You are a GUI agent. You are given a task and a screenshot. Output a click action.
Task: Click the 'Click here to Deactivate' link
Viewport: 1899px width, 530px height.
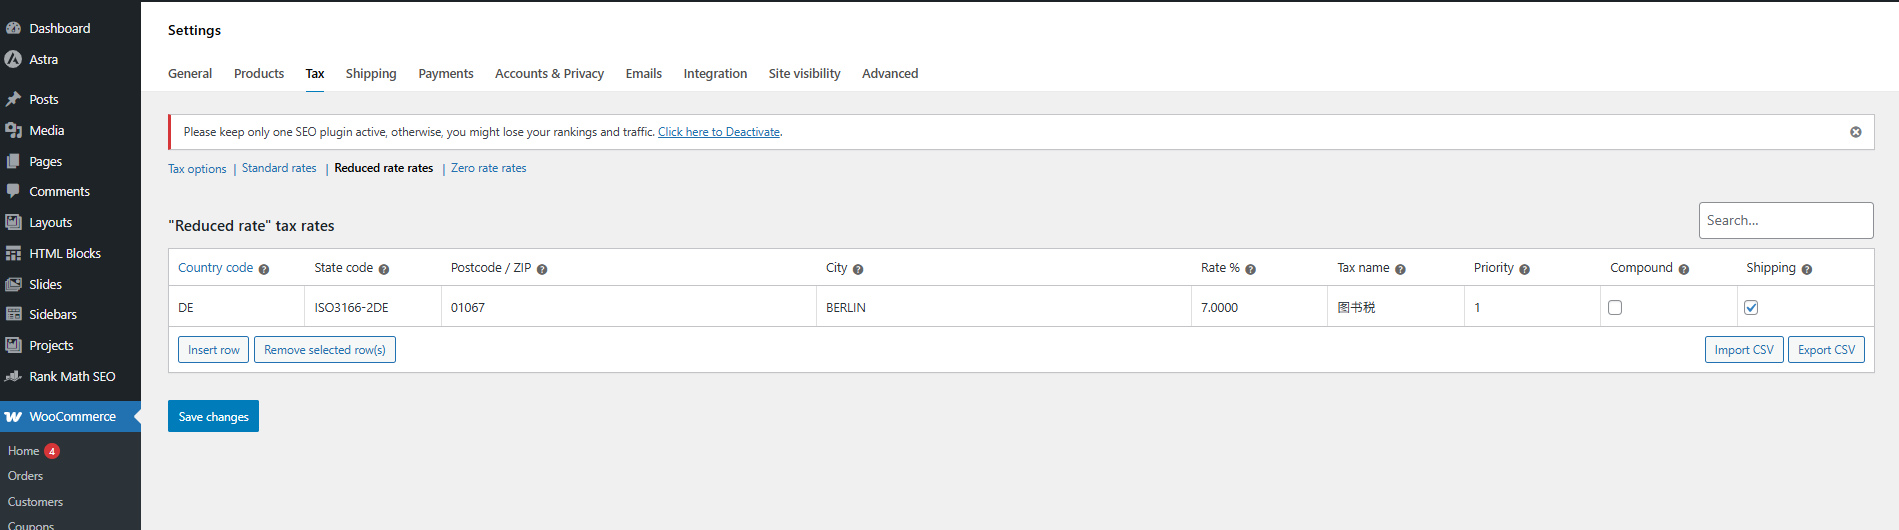click(x=719, y=132)
